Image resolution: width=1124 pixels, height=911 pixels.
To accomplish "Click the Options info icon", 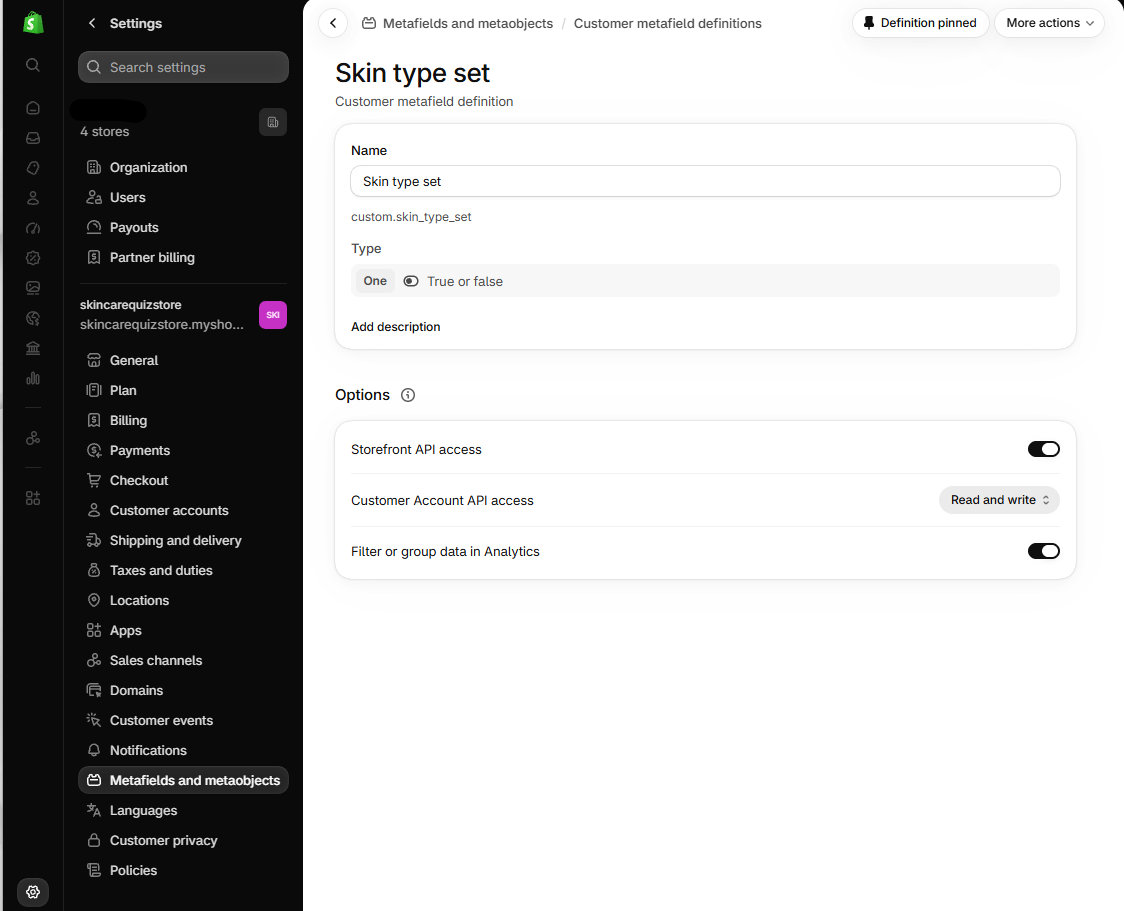I will pyautogui.click(x=408, y=395).
